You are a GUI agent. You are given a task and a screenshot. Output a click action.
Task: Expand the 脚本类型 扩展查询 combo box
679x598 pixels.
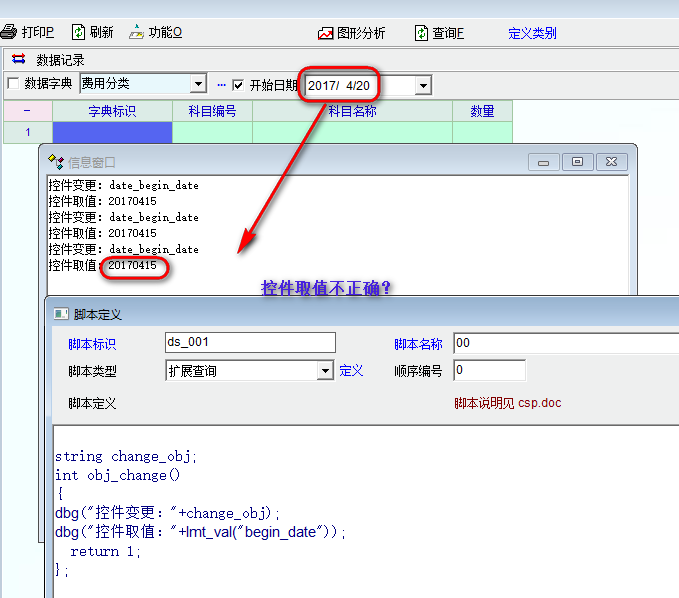[x=325, y=371]
